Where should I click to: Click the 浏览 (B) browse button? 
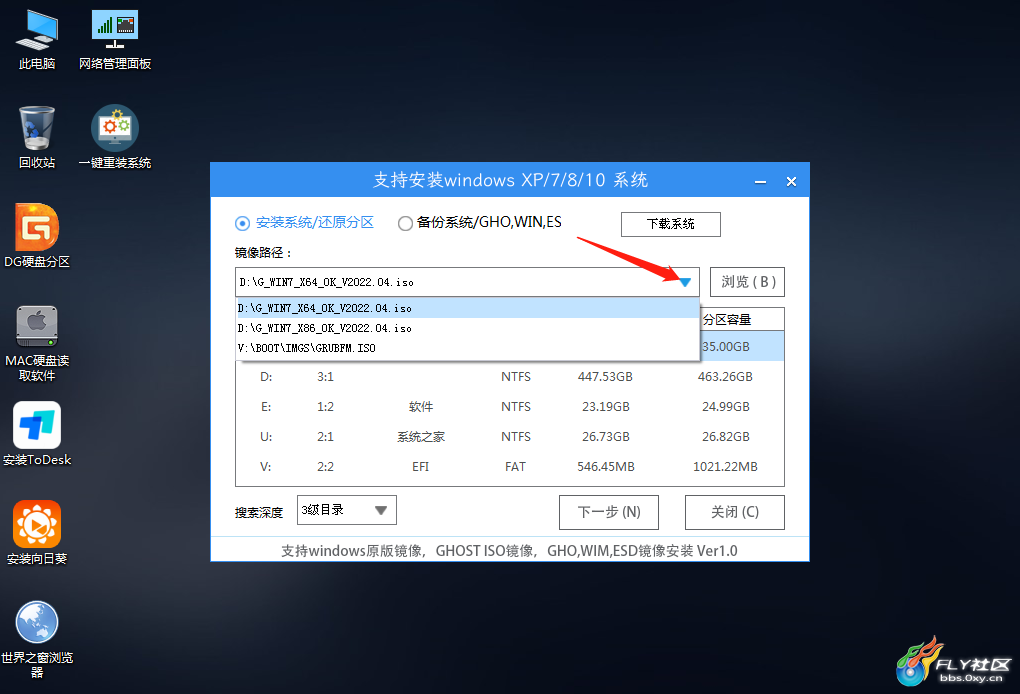[747, 282]
